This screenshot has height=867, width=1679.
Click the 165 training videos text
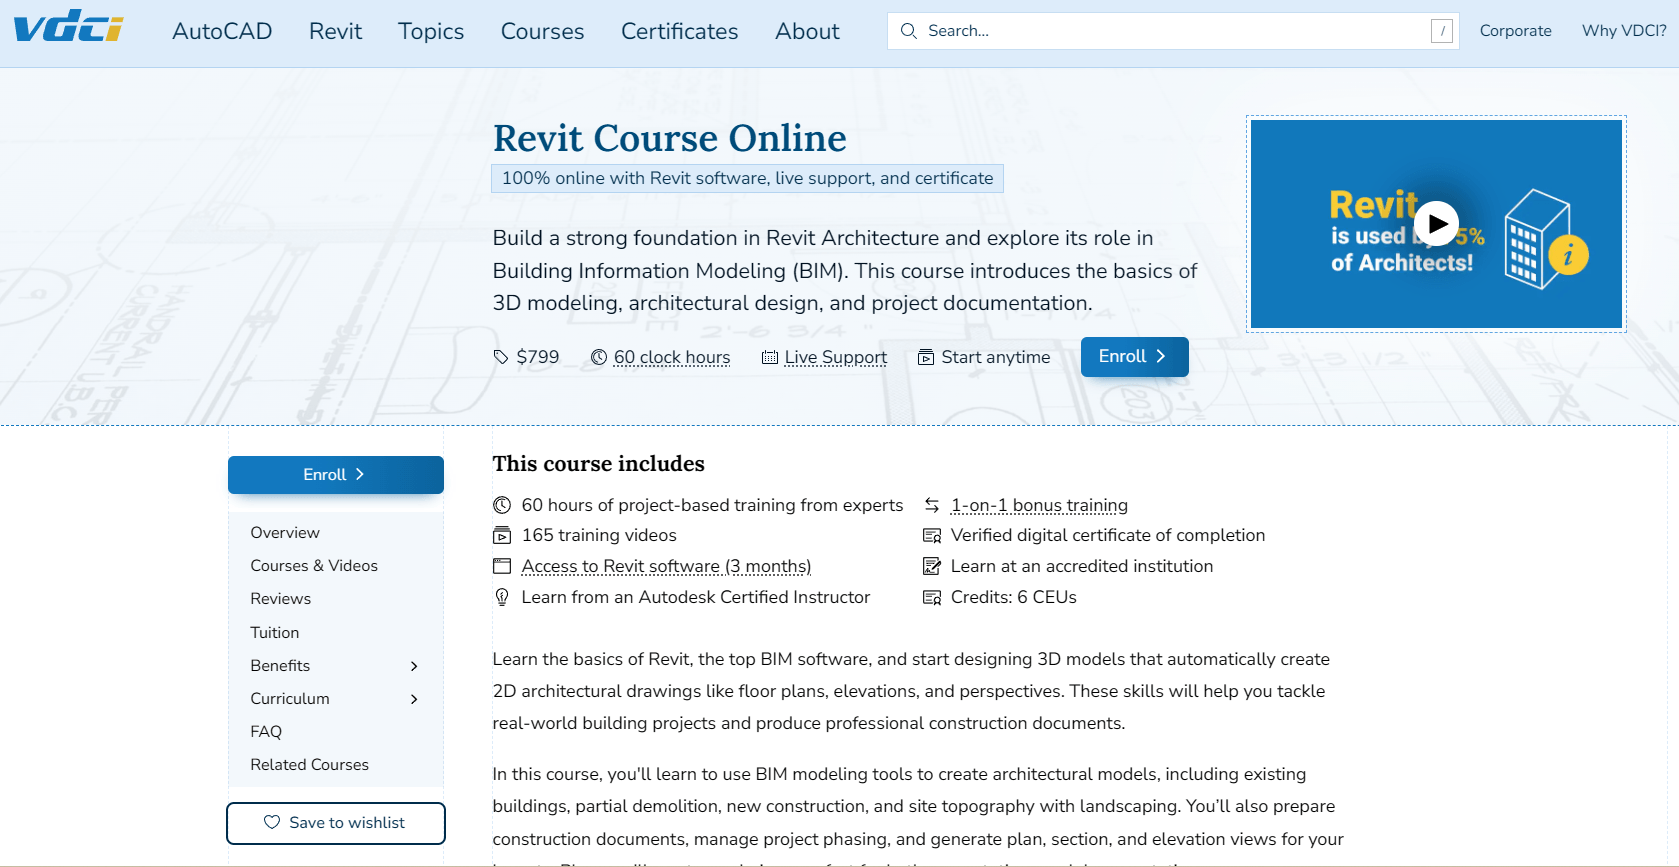tap(599, 535)
